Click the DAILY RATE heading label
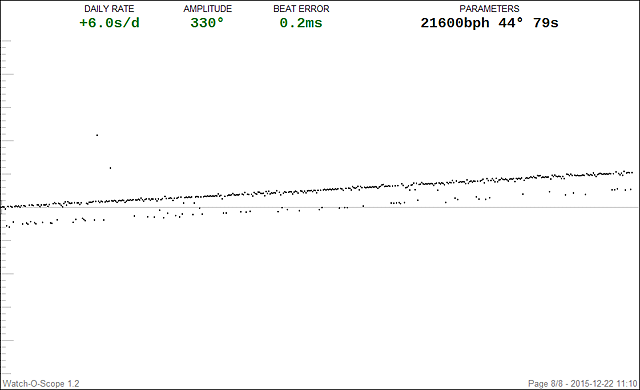 click(x=109, y=9)
